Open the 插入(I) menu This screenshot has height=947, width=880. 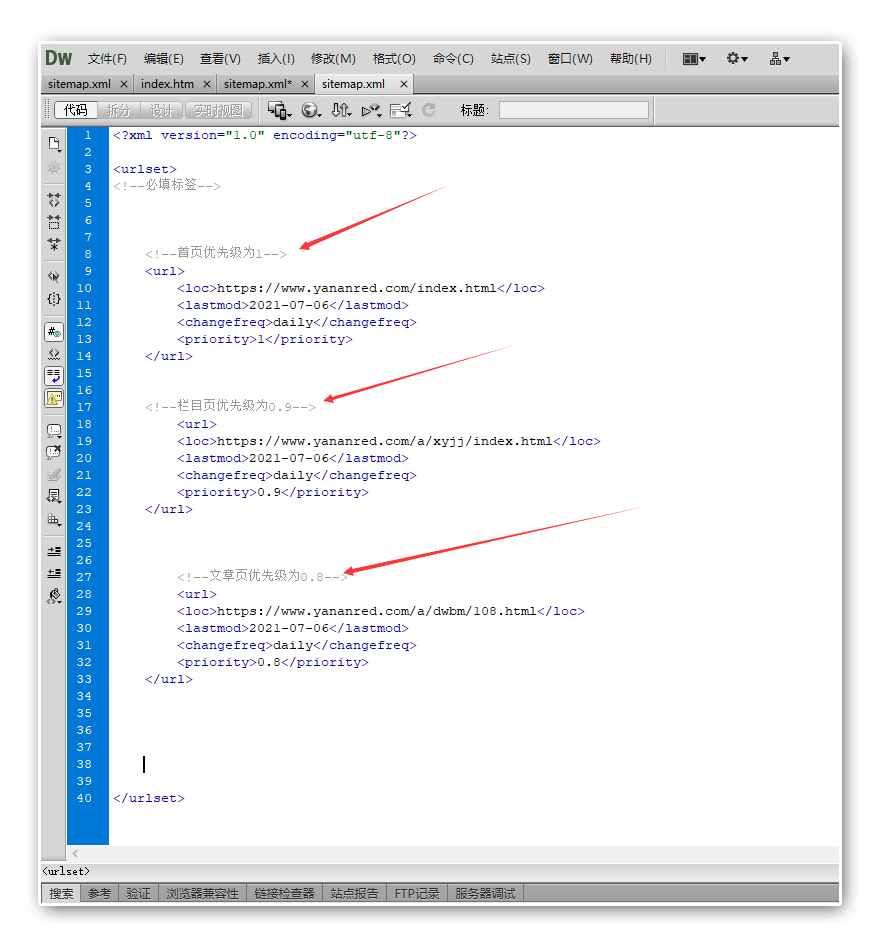click(276, 59)
